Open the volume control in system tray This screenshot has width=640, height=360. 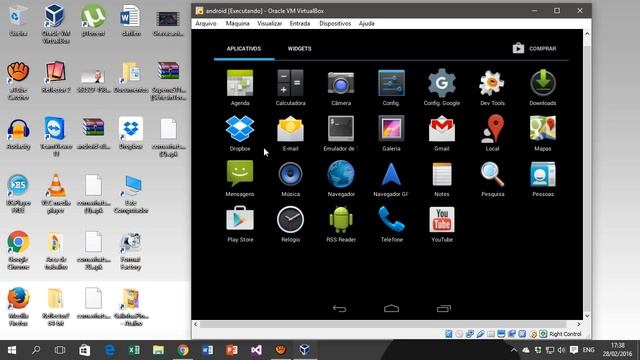pos(562,350)
